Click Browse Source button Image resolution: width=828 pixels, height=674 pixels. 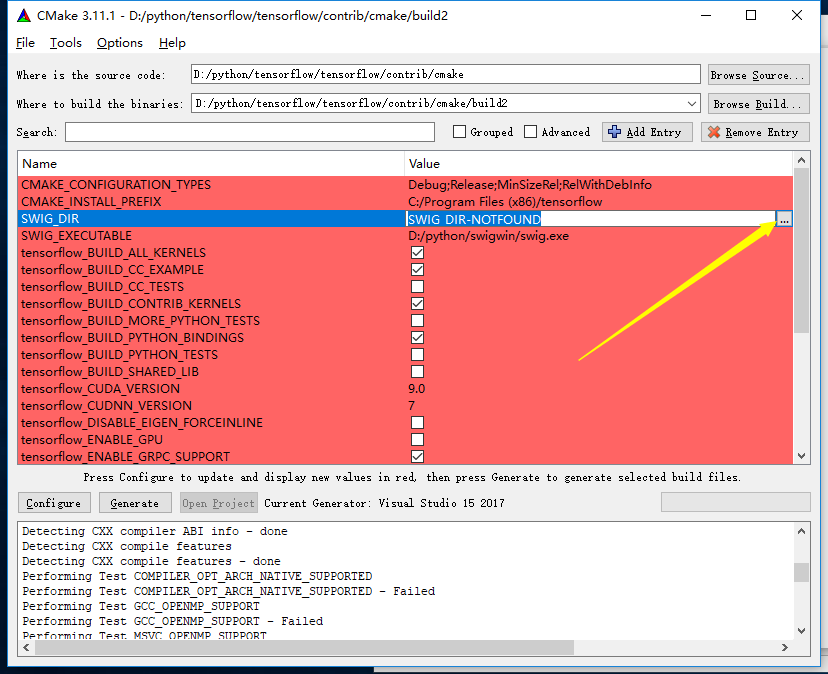[758, 75]
